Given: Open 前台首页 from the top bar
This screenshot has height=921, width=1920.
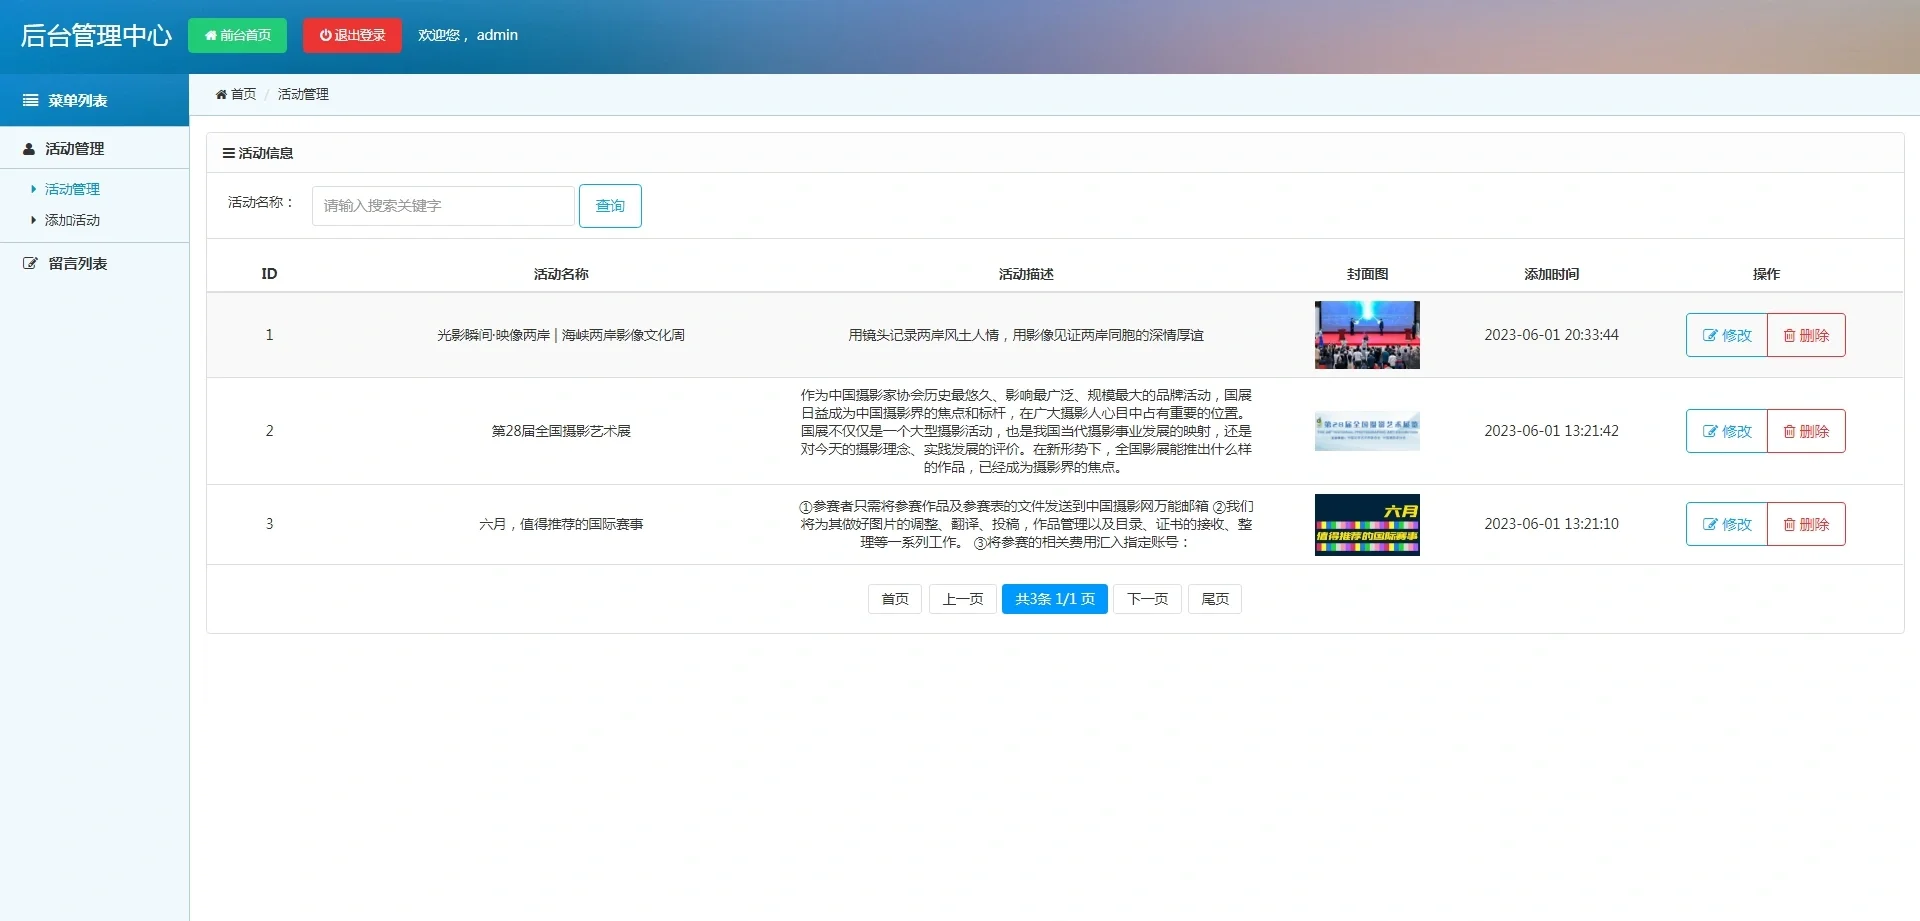Looking at the screenshot, I should click(237, 35).
